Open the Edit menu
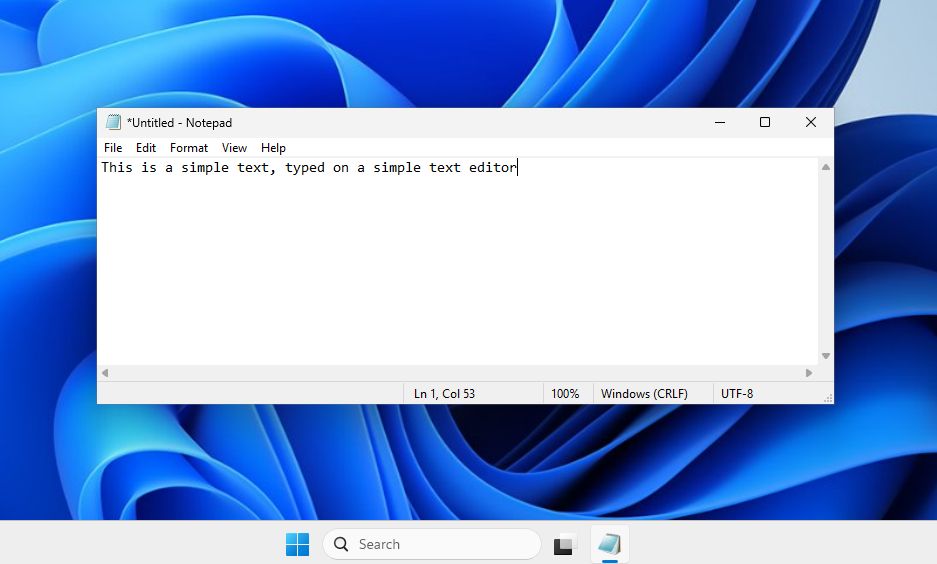The image size is (937, 564). tap(146, 148)
